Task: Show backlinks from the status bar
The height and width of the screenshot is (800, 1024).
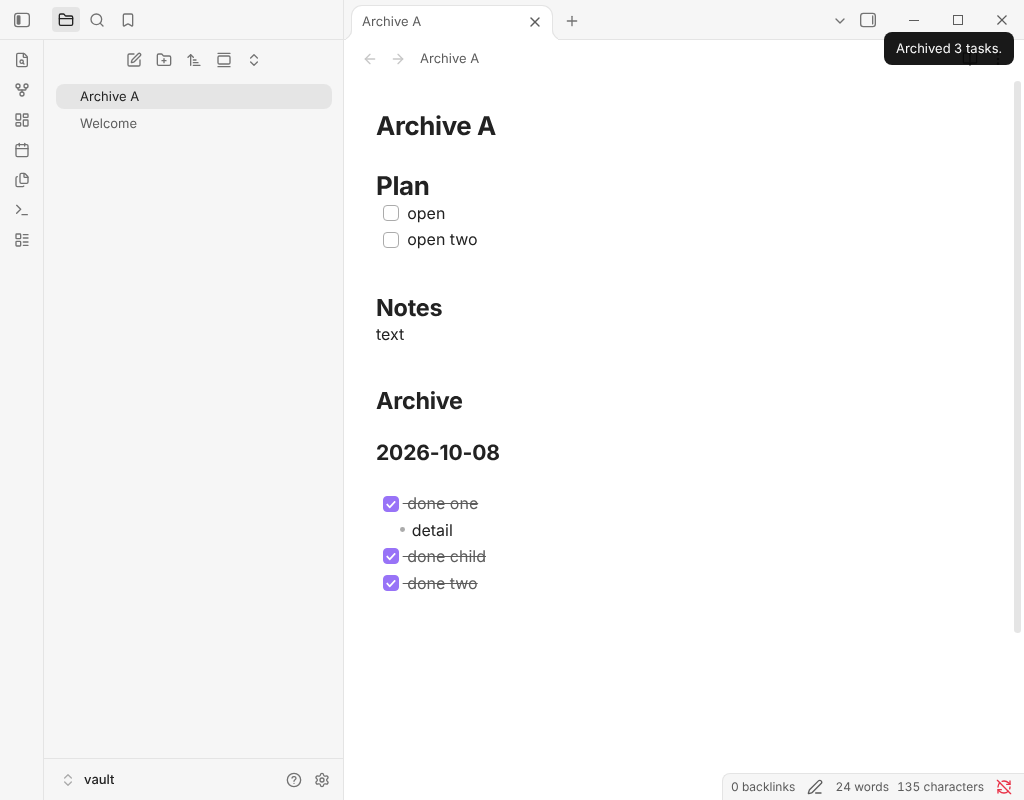Action: (x=763, y=787)
